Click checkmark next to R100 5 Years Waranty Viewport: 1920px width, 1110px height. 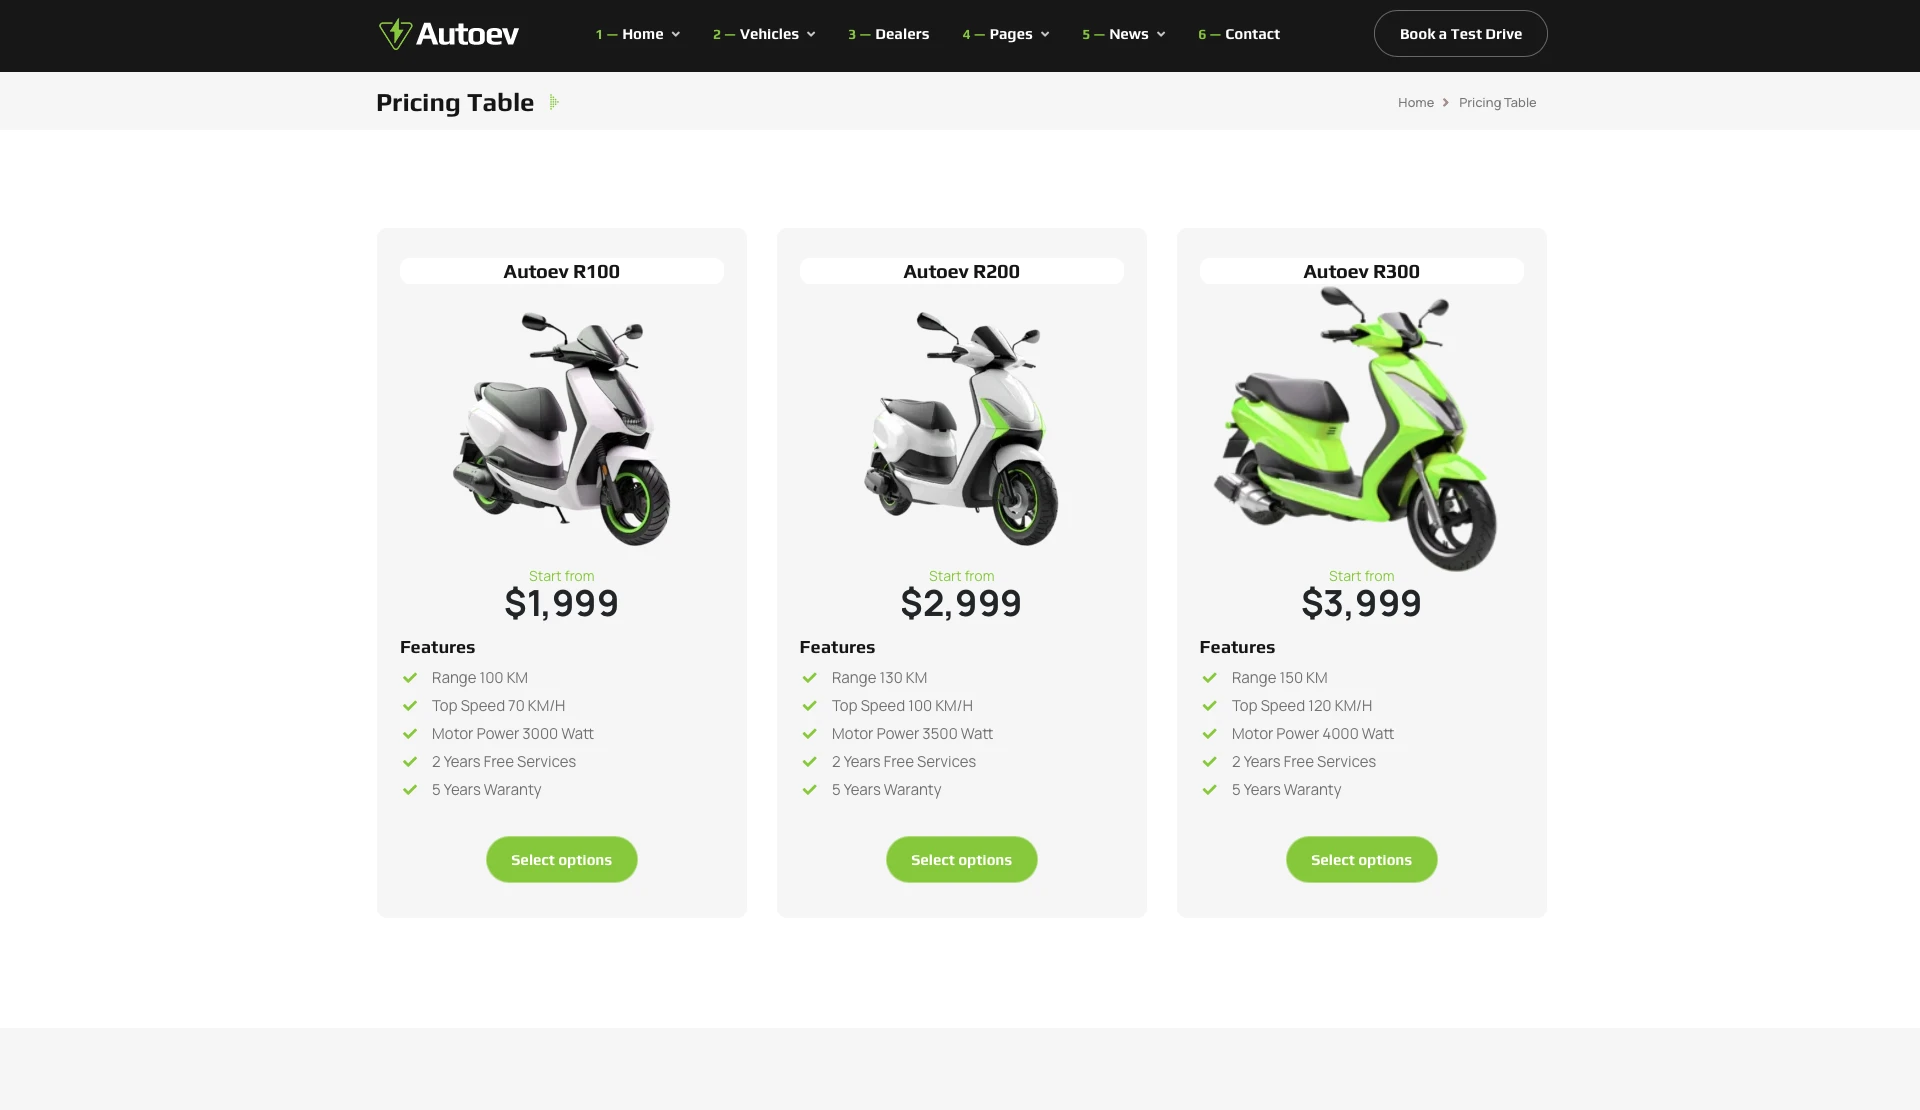[x=410, y=790]
